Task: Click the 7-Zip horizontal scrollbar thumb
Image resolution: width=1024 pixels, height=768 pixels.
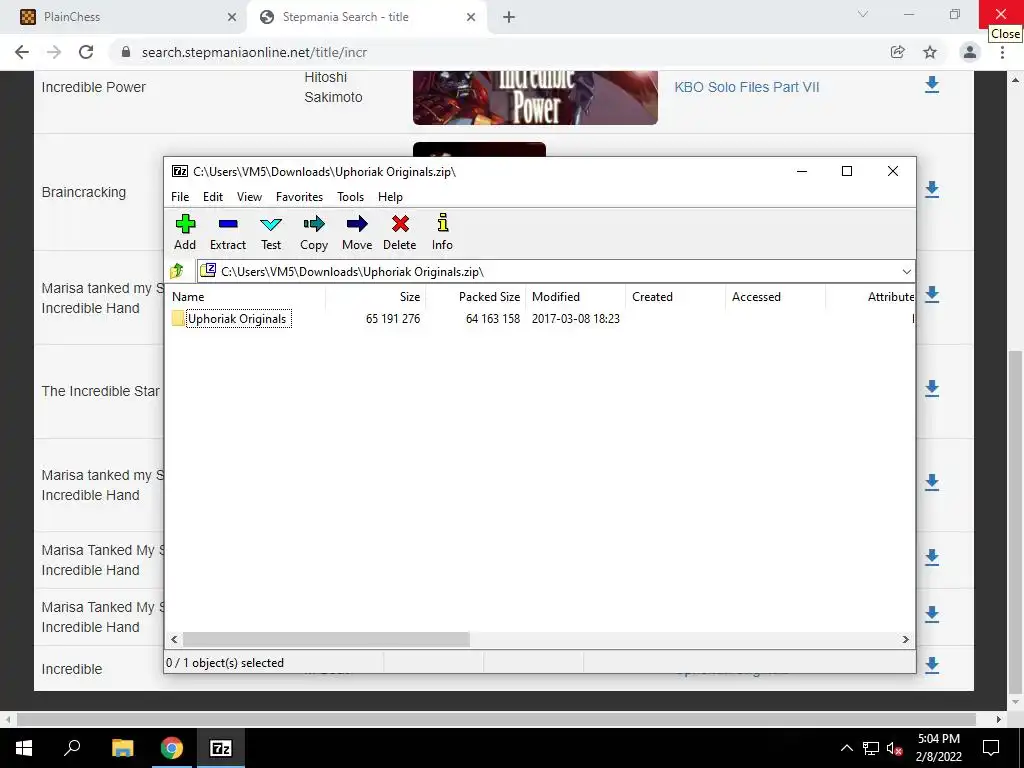Action: pyautogui.click(x=326, y=639)
